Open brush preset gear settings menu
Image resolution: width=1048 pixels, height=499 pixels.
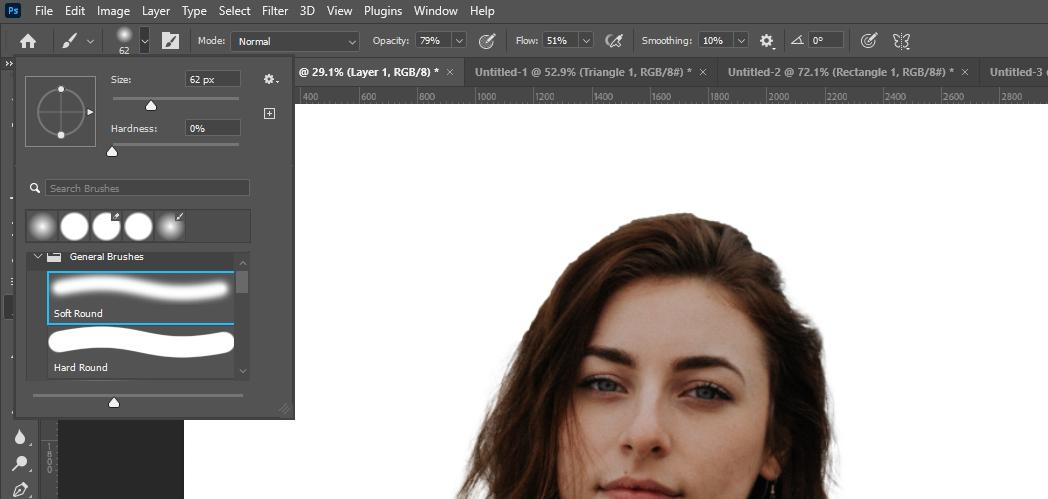(x=269, y=79)
